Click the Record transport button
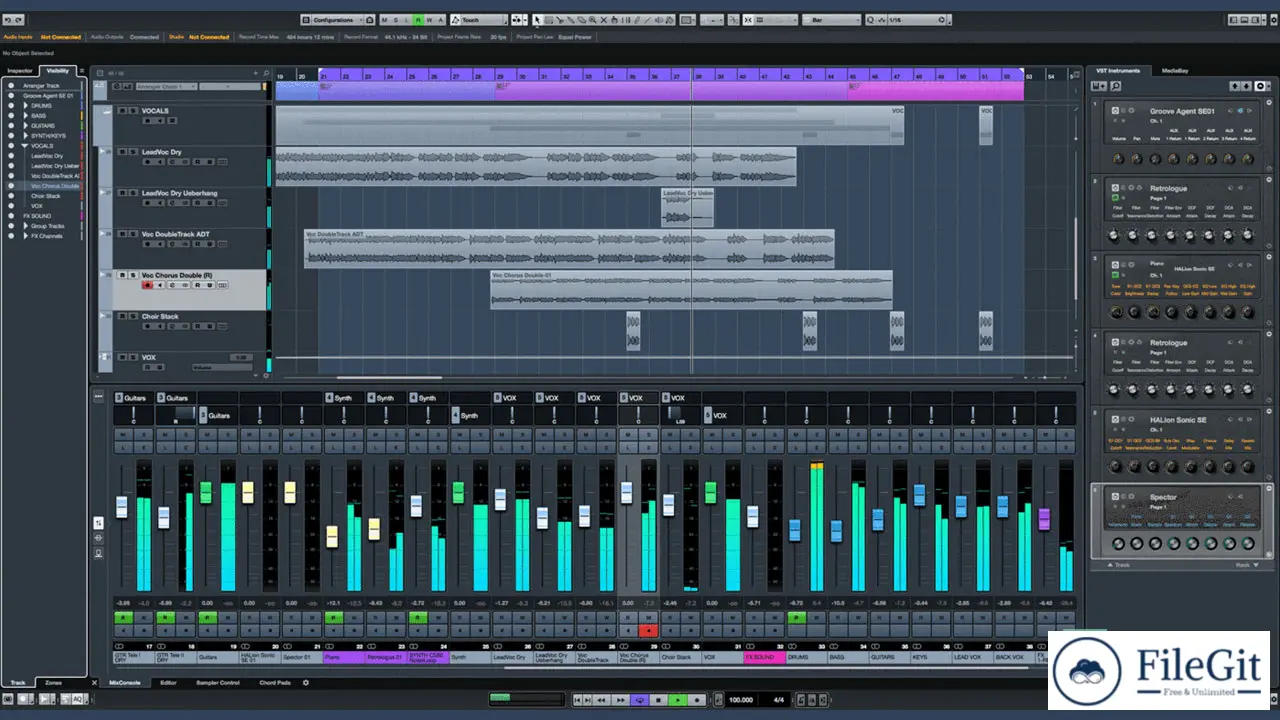1280x720 pixels. [697, 700]
